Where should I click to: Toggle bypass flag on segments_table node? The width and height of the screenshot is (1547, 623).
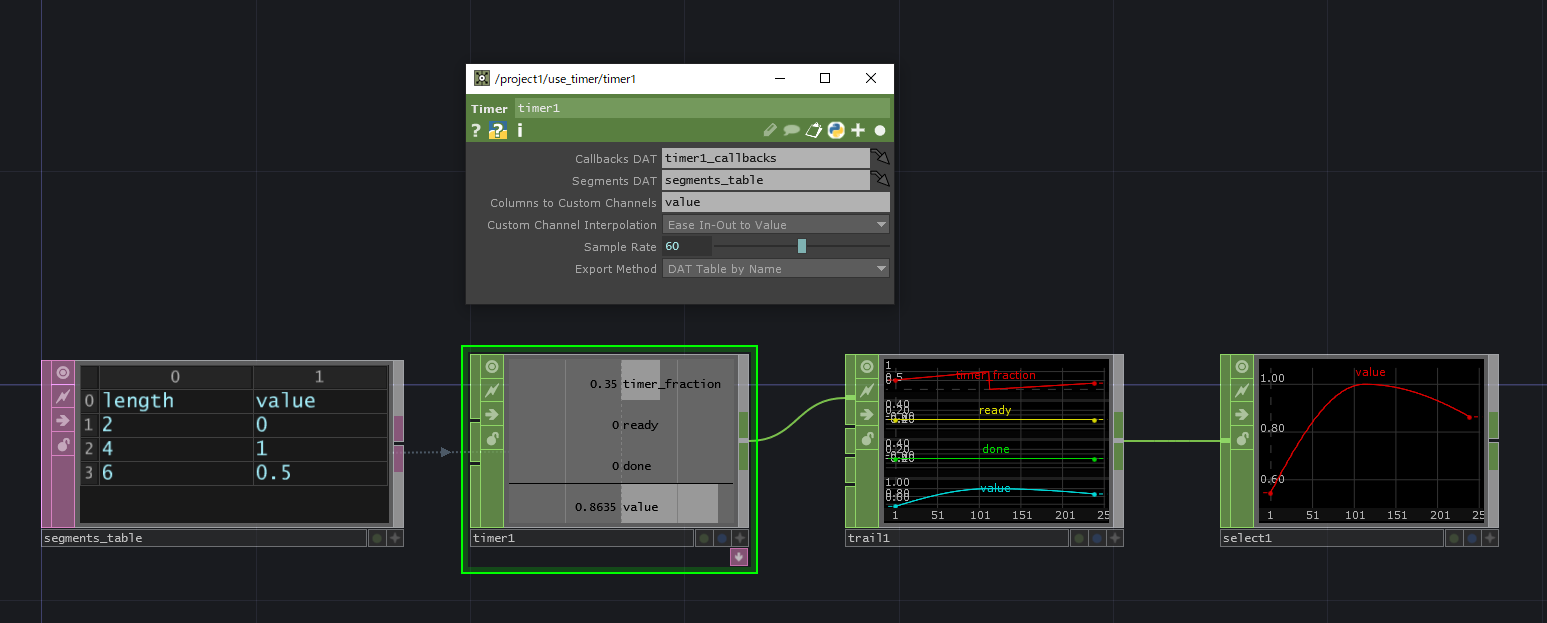63,396
